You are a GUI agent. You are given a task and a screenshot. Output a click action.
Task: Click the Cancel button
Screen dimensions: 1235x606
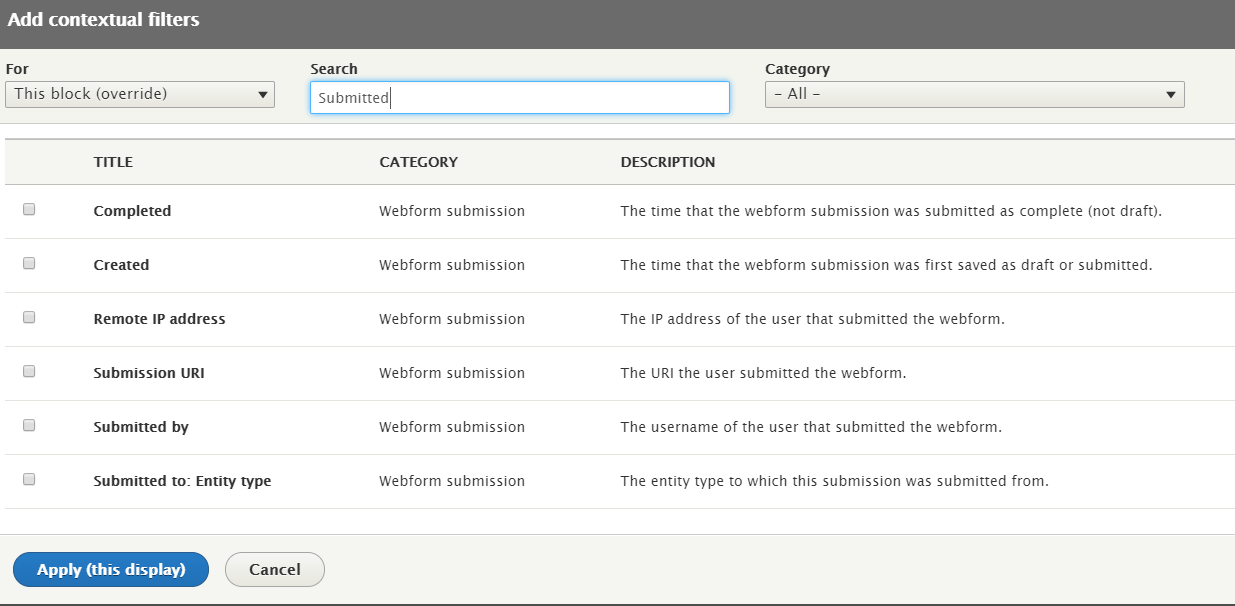coord(274,569)
